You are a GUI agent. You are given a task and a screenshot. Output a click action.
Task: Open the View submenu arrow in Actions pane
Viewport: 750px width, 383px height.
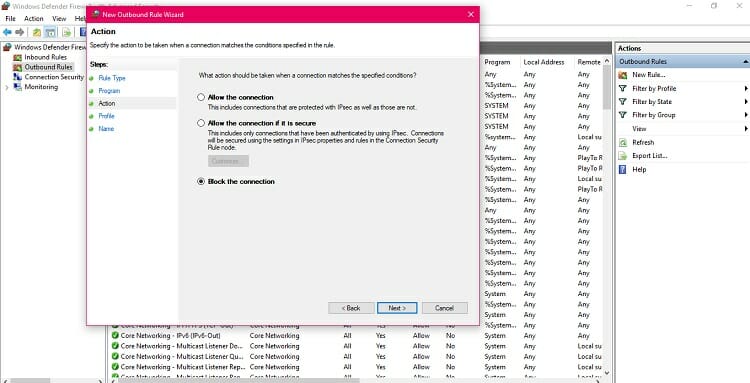coord(746,129)
